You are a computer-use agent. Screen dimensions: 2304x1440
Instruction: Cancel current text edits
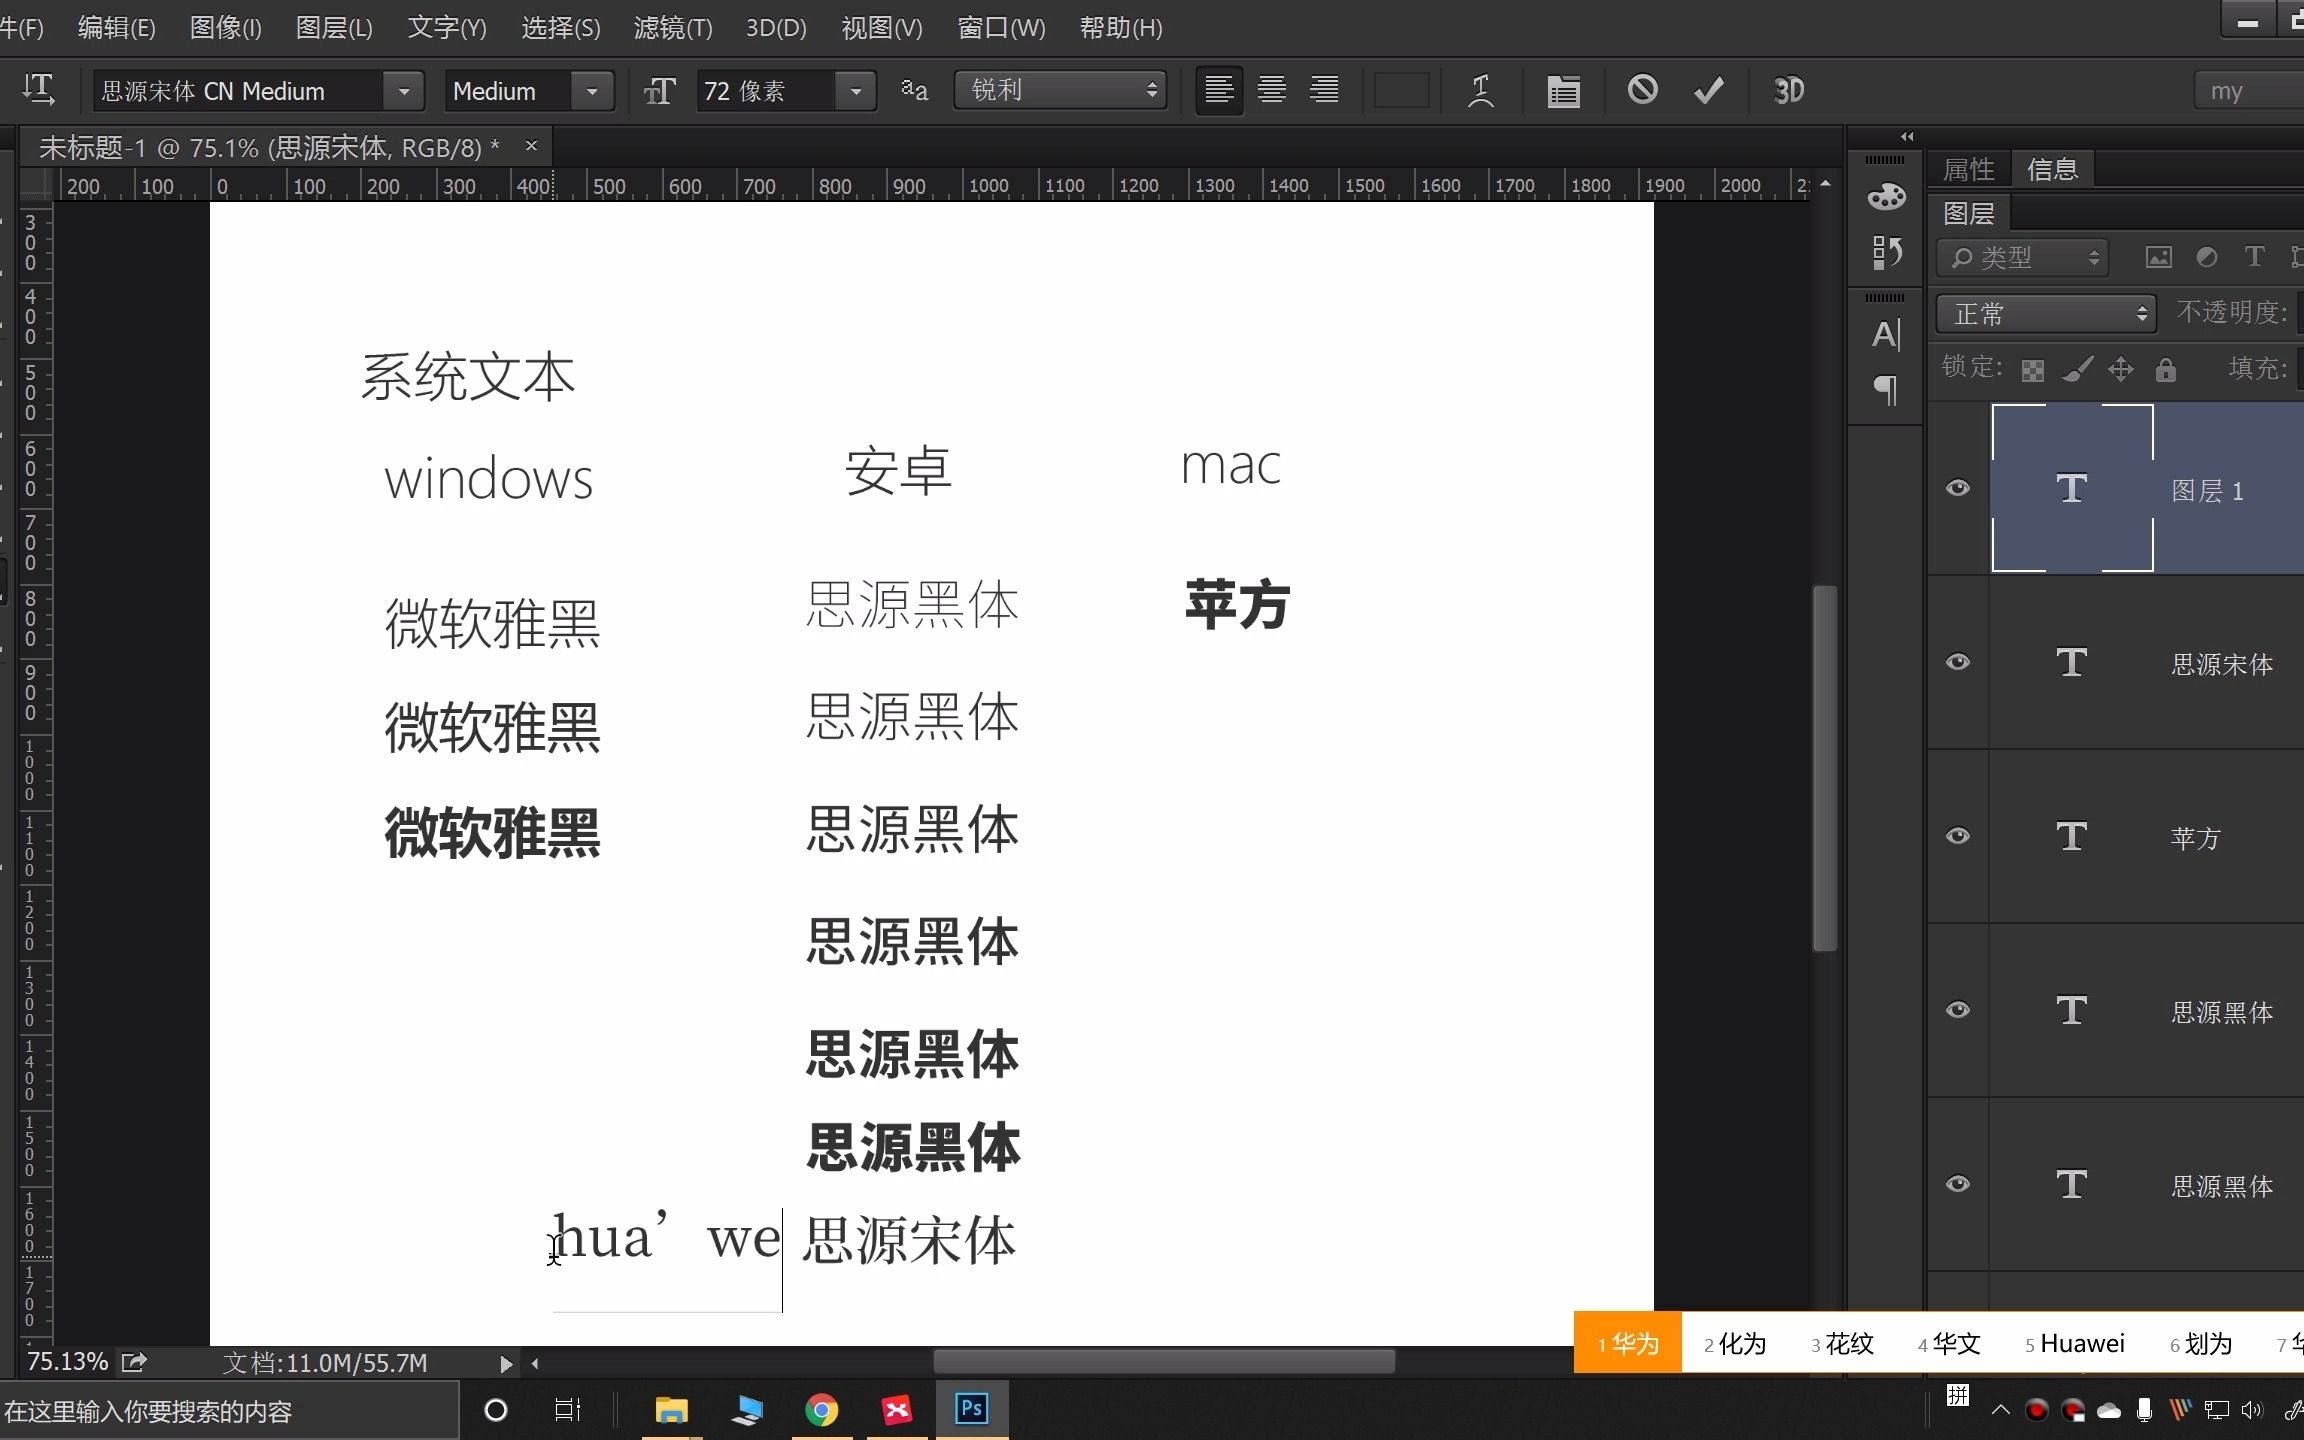pyautogui.click(x=1642, y=90)
